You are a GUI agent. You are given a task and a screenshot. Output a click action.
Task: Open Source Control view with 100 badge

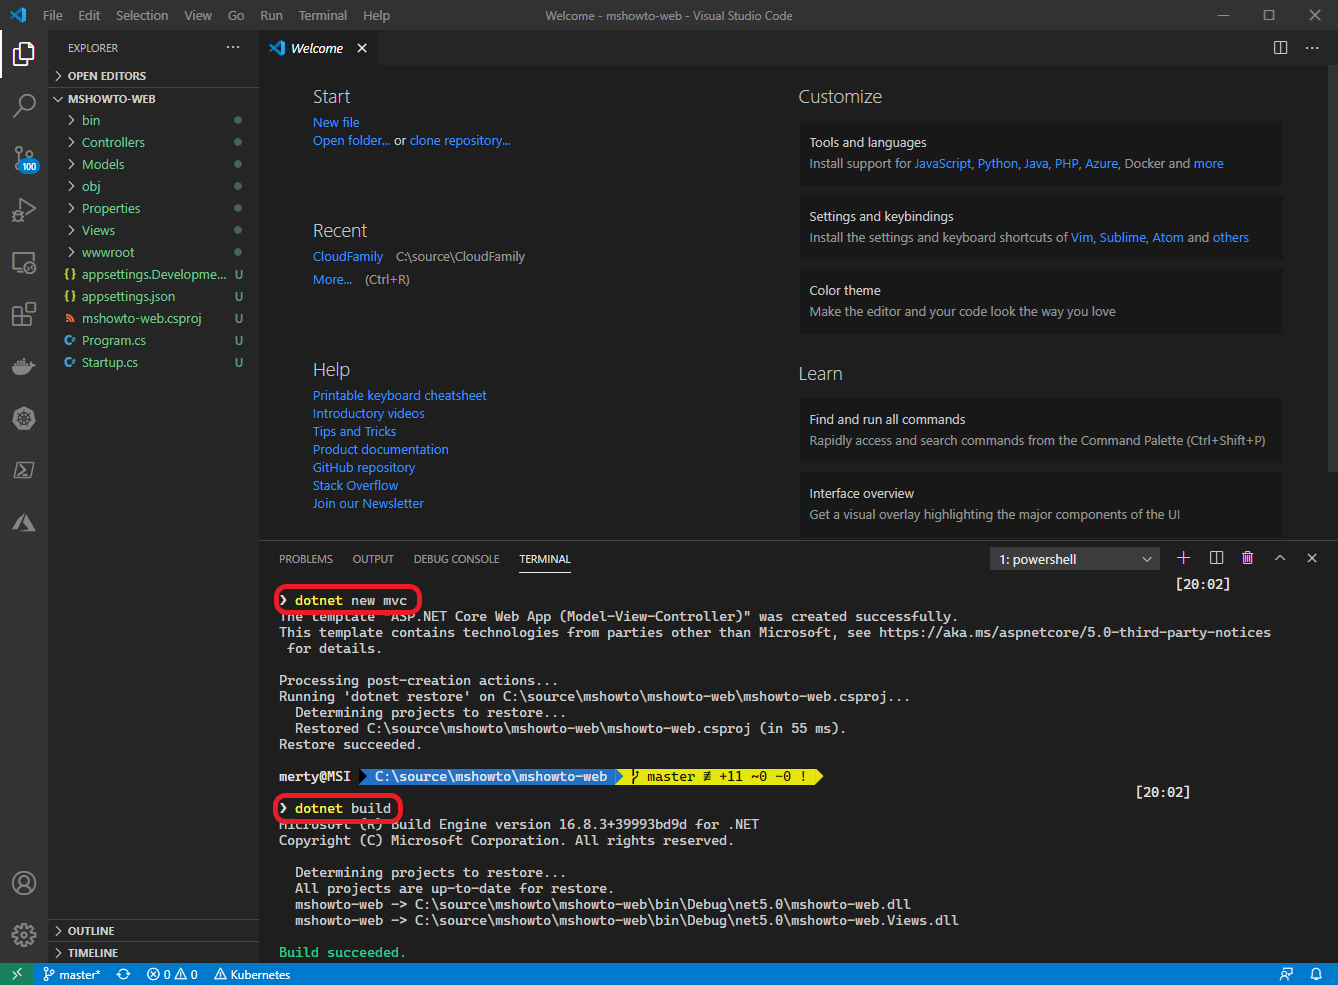point(24,158)
